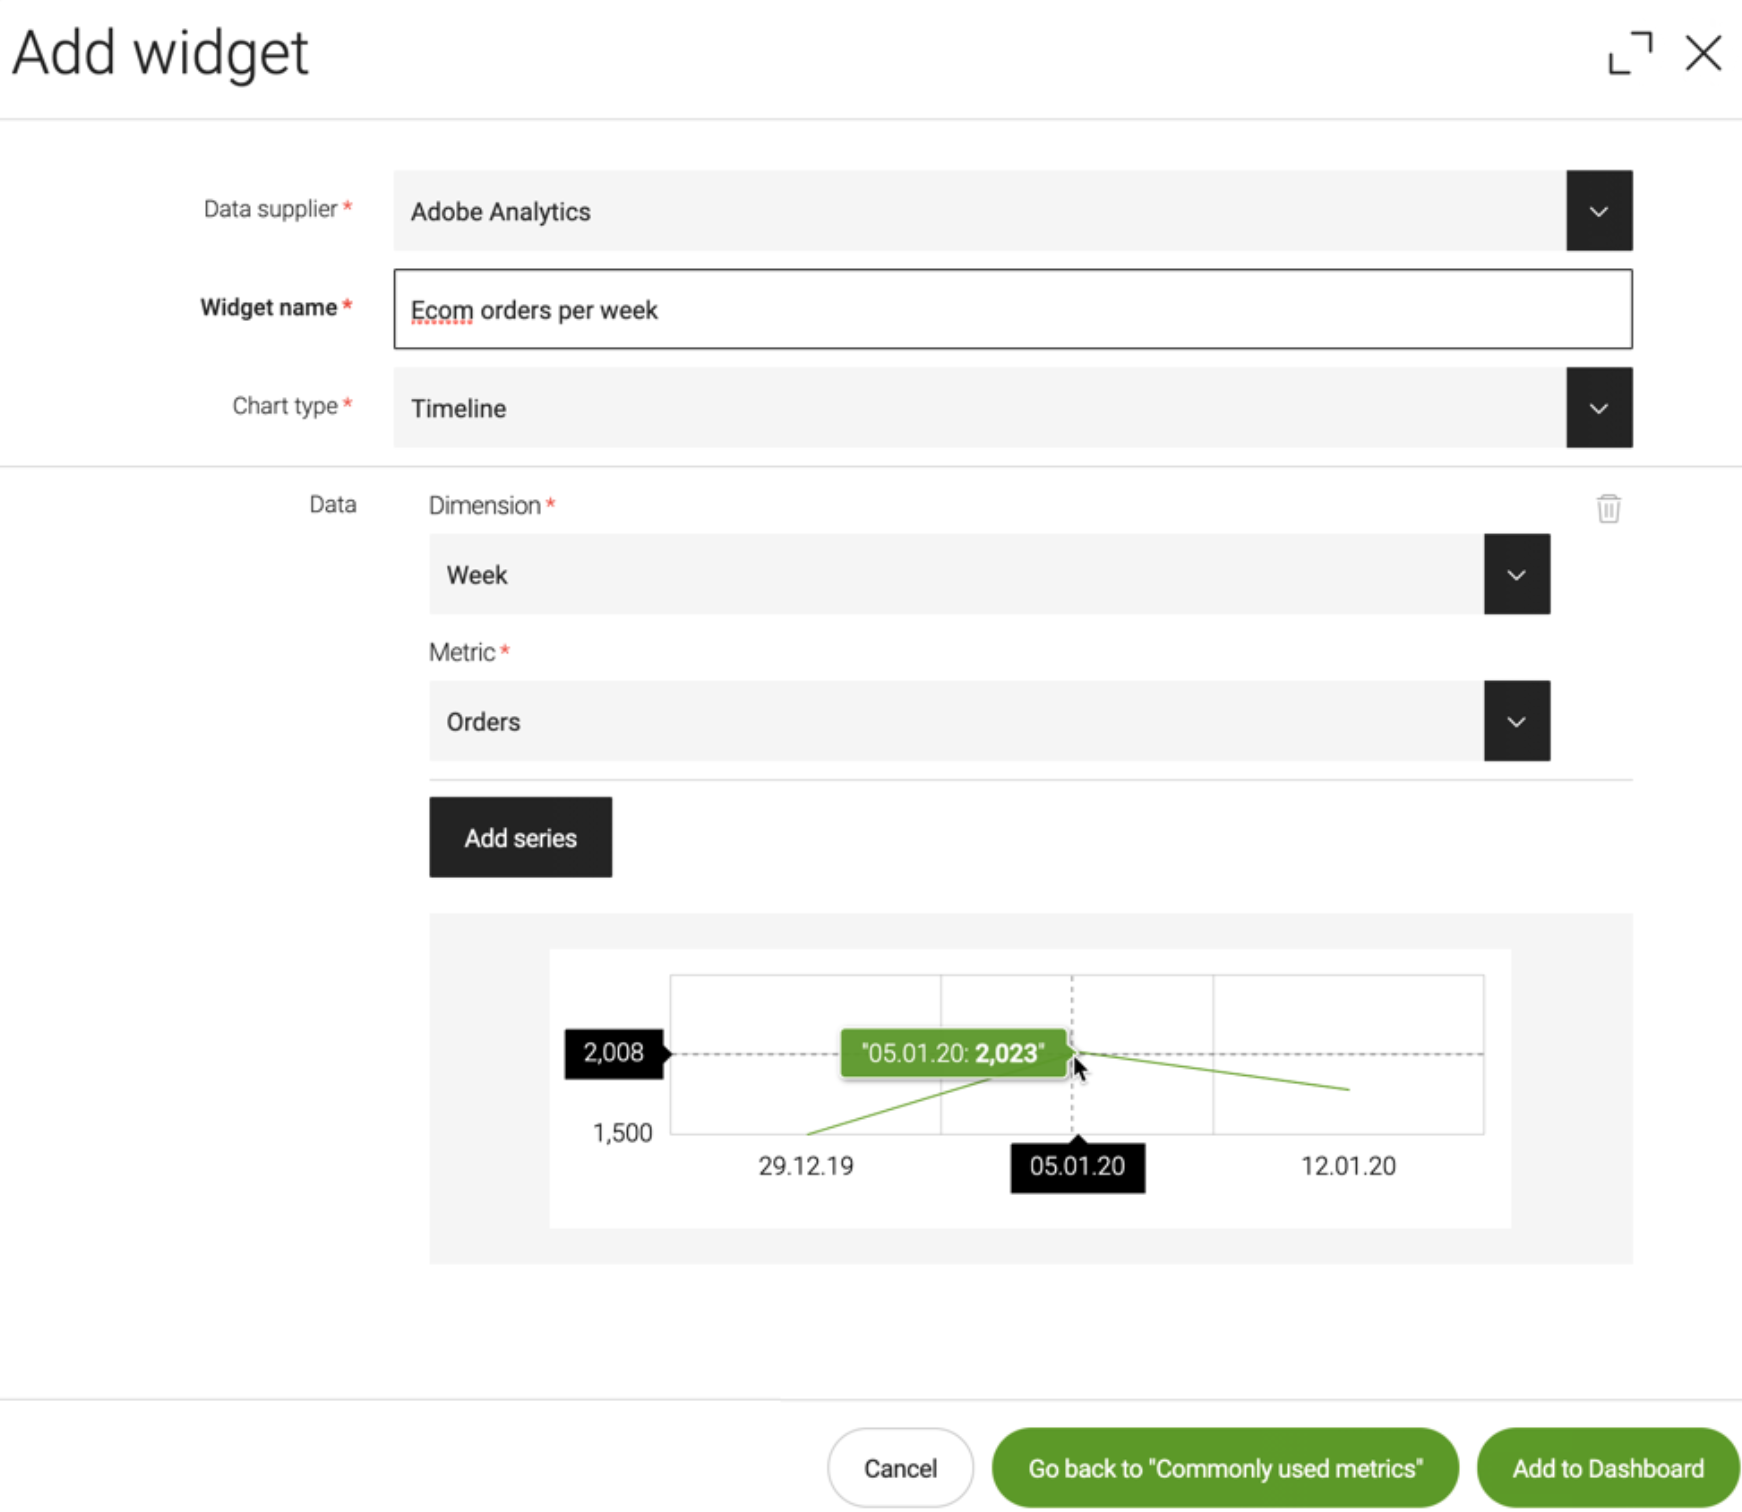Delete the data series with trash icon
This screenshot has width=1742, height=1512.
pyautogui.click(x=1608, y=508)
